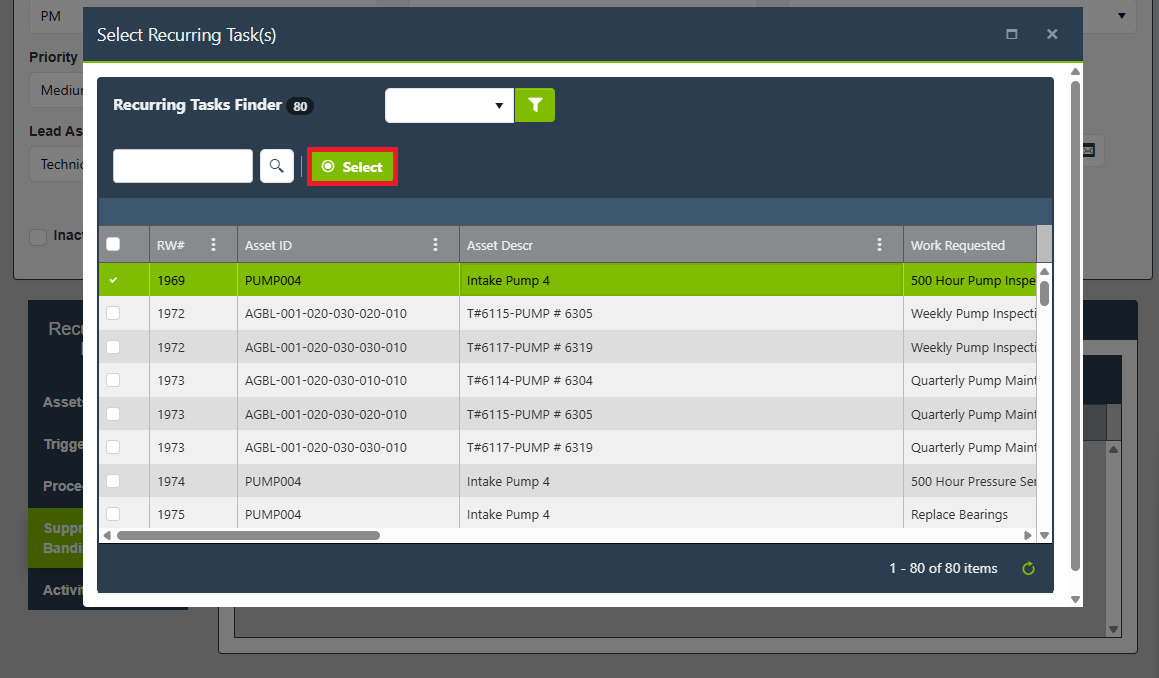Sort by the RW# column header
The height and width of the screenshot is (678, 1159).
tap(171, 245)
